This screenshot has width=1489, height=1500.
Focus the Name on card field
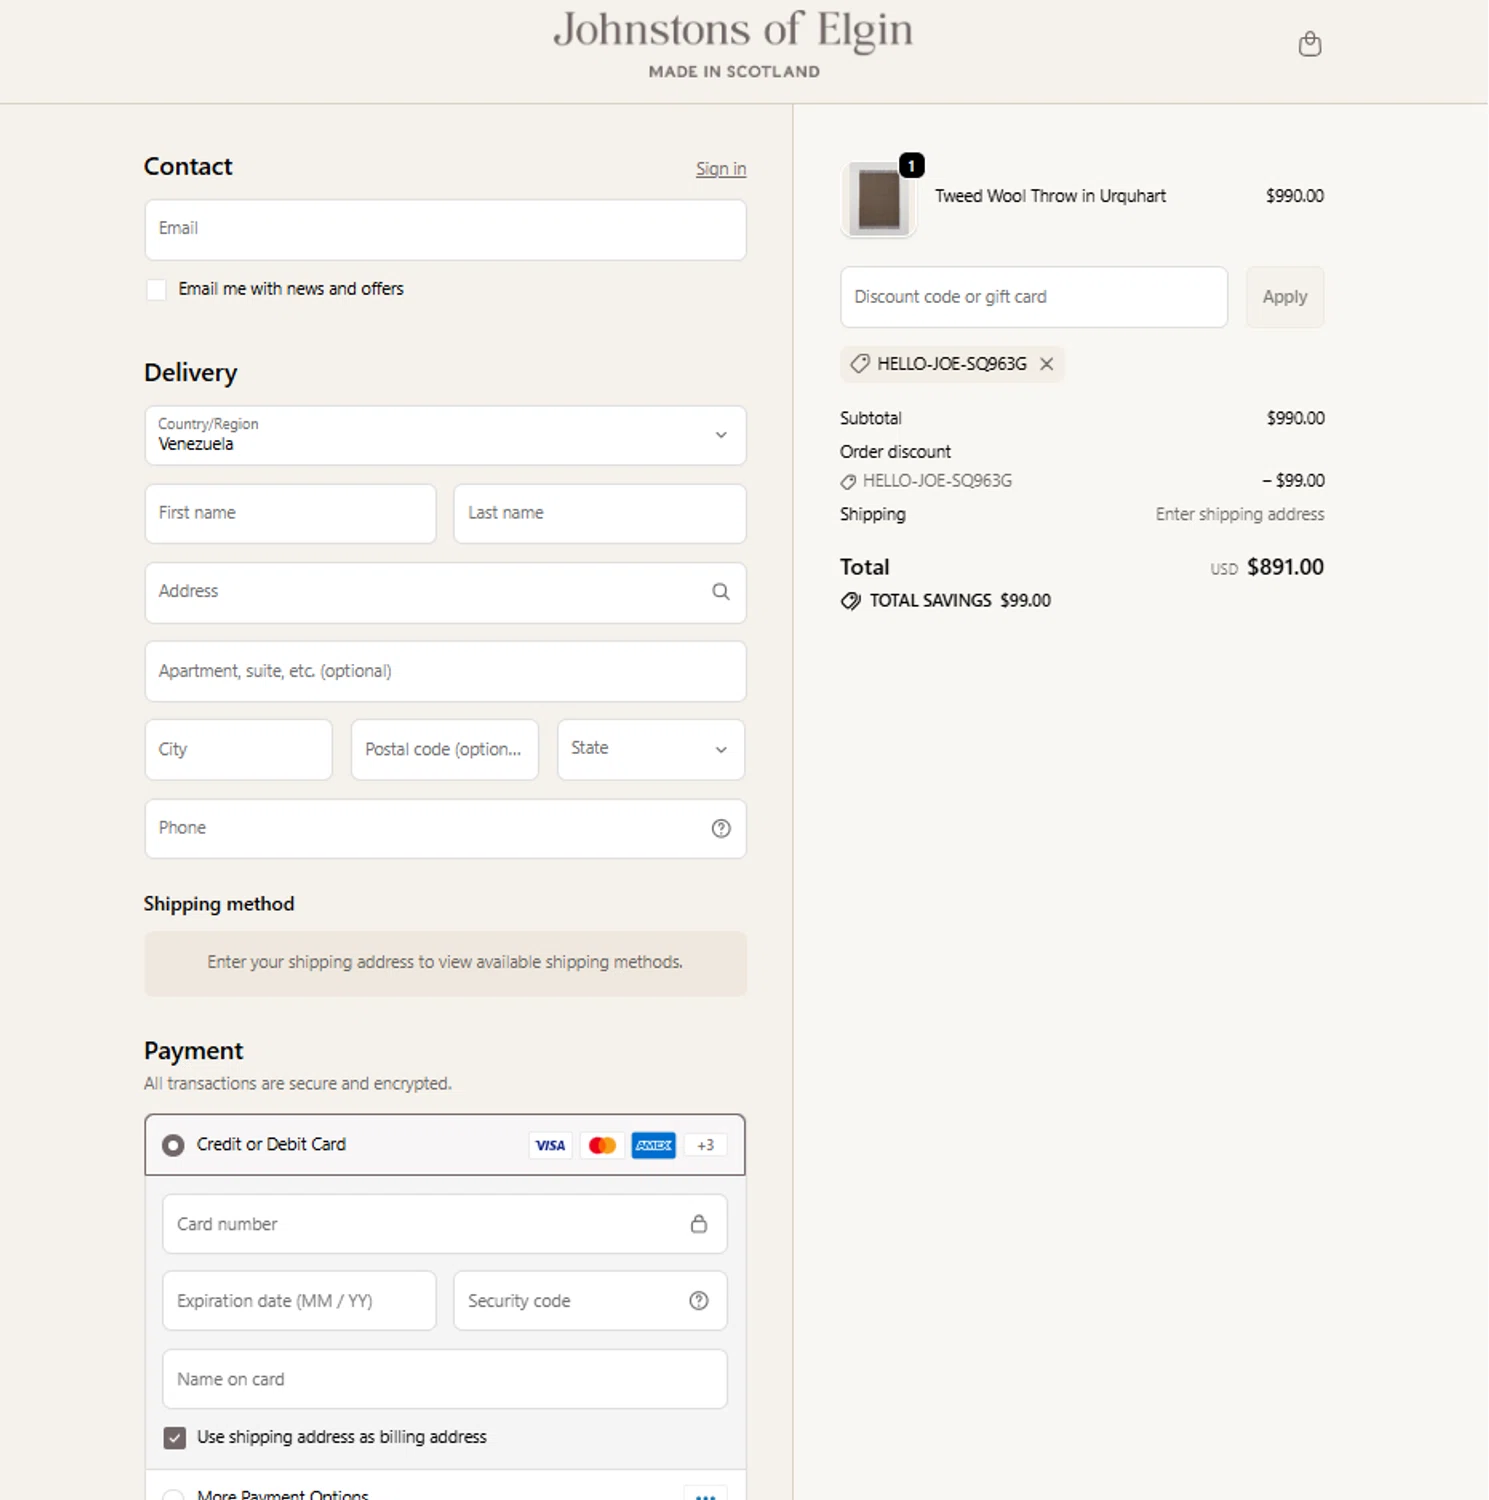click(x=445, y=1379)
